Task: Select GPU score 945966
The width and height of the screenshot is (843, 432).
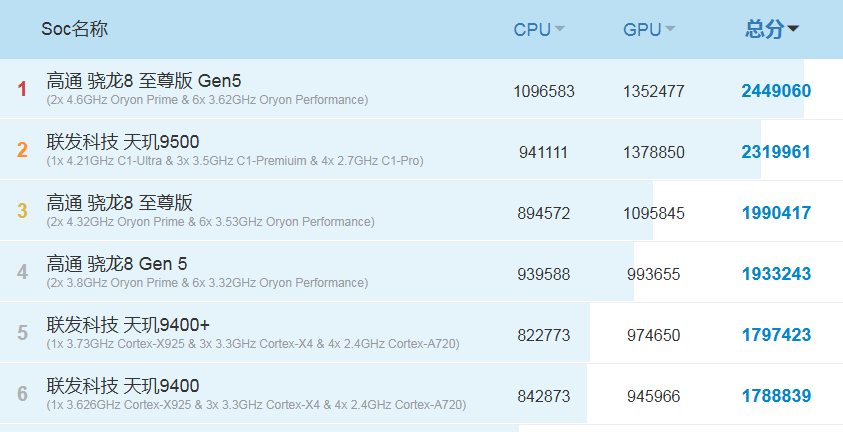Action: click(x=653, y=397)
